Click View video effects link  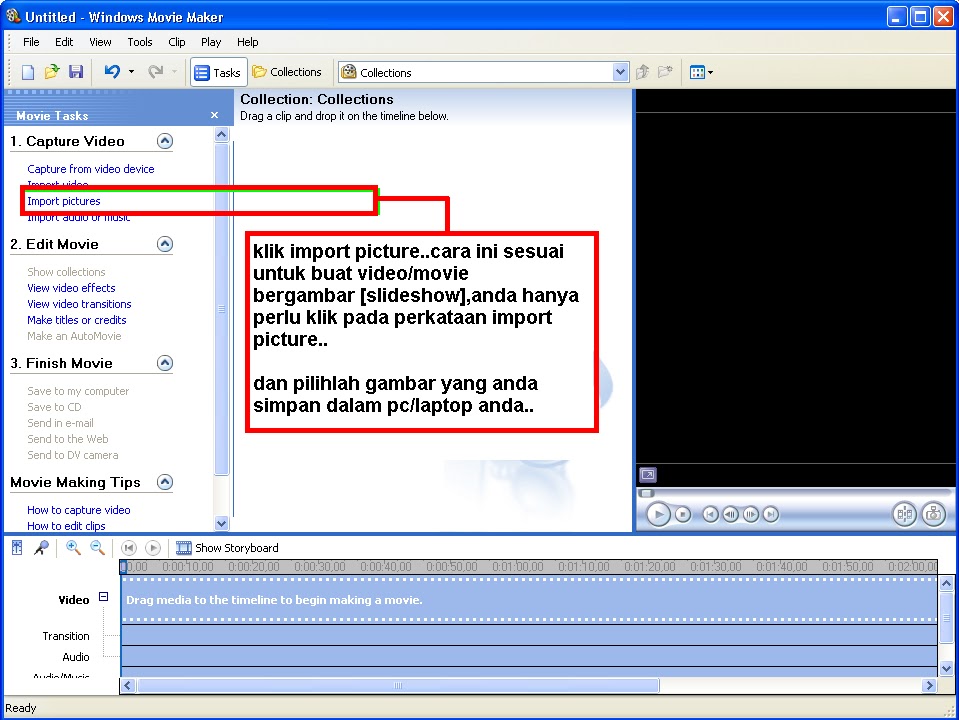click(71, 288)
